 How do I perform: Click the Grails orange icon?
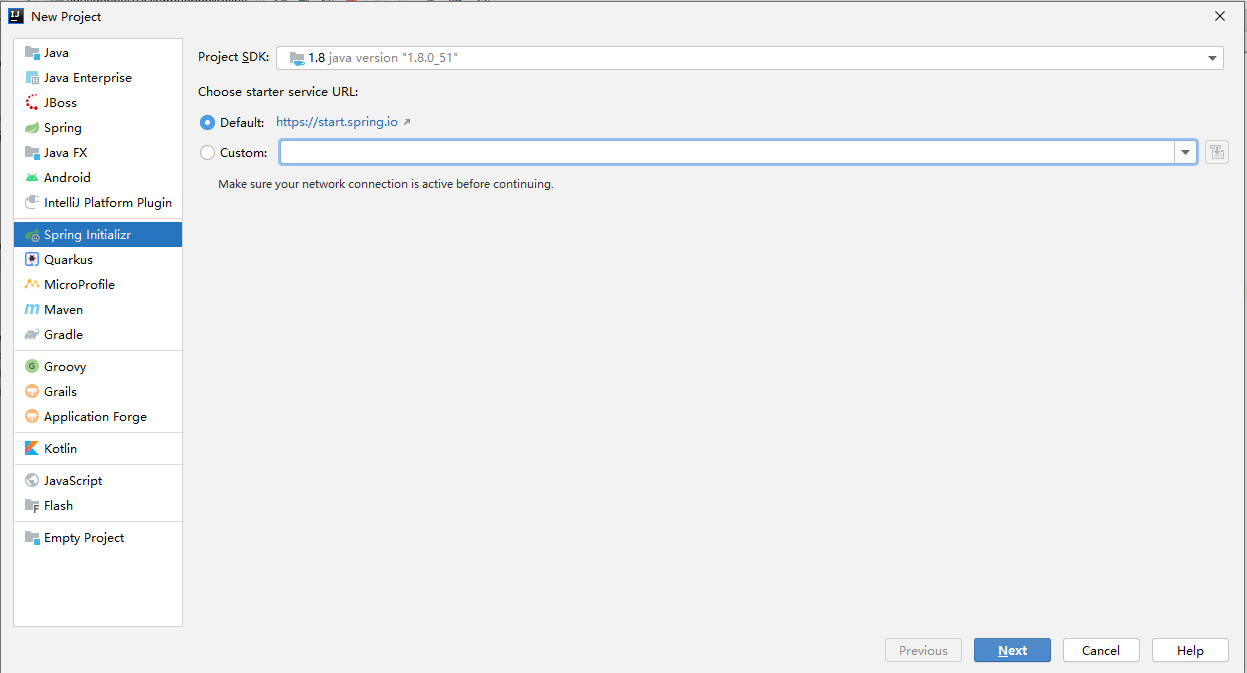[x=32, y=392]
